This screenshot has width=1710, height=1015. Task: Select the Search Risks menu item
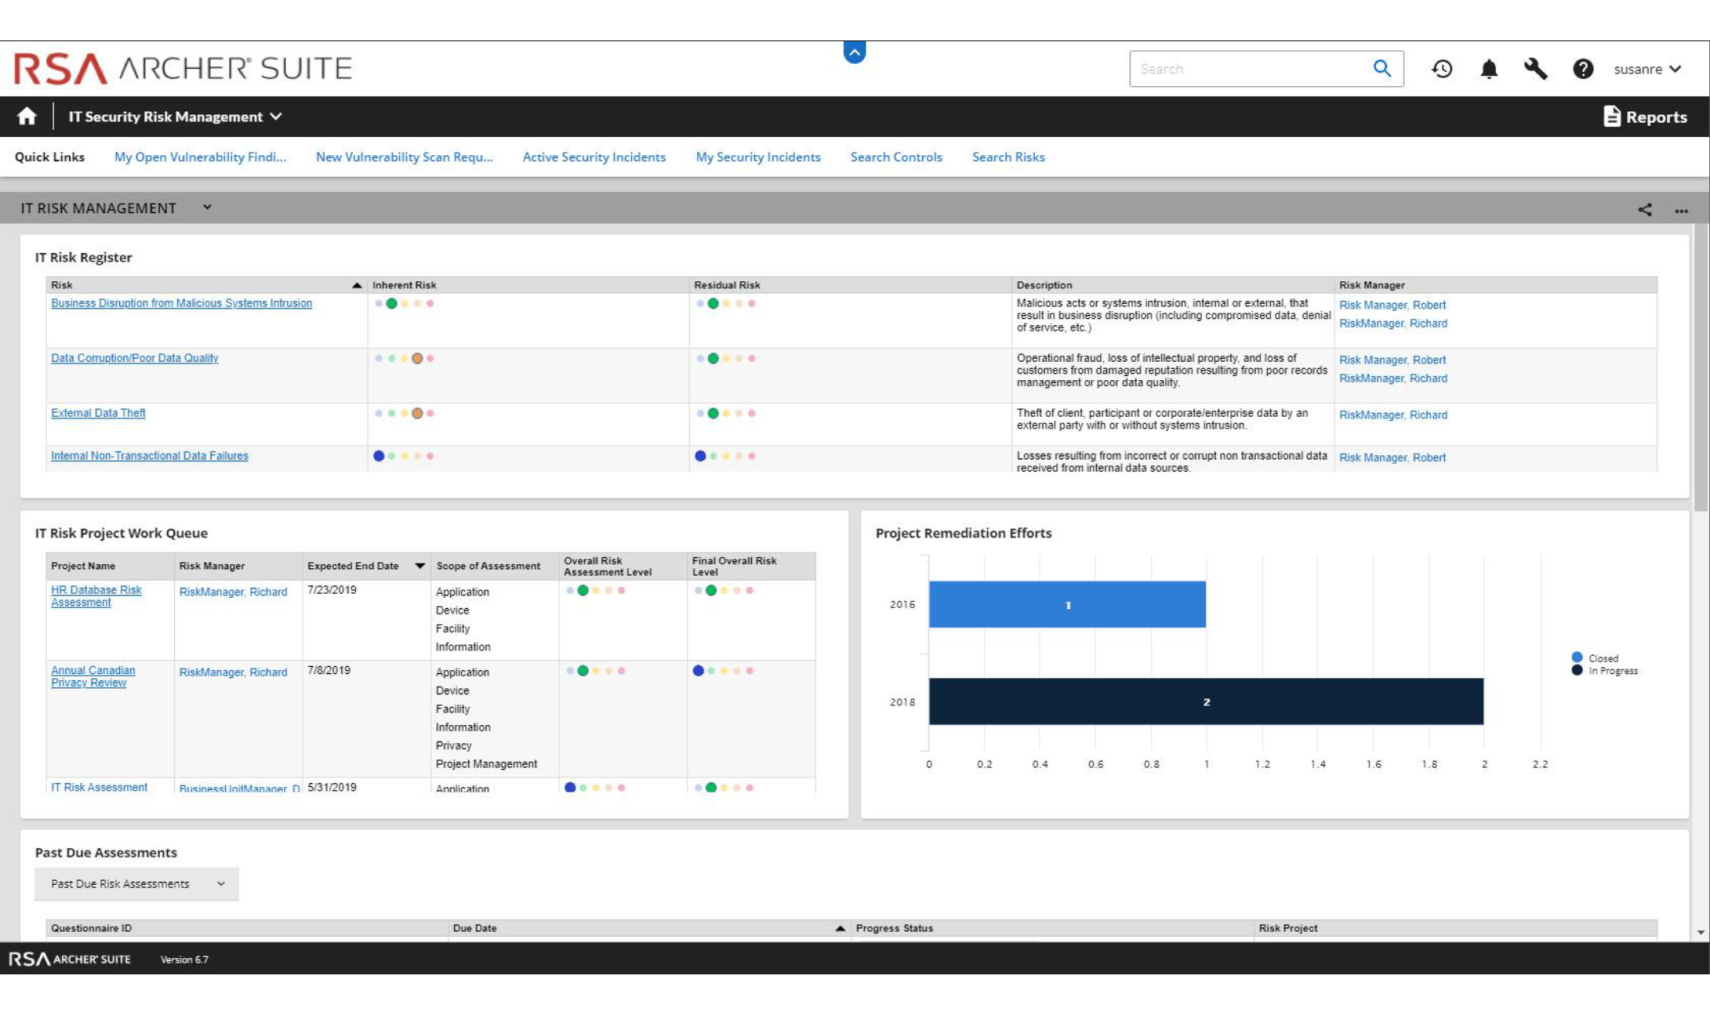point(1007,157)
